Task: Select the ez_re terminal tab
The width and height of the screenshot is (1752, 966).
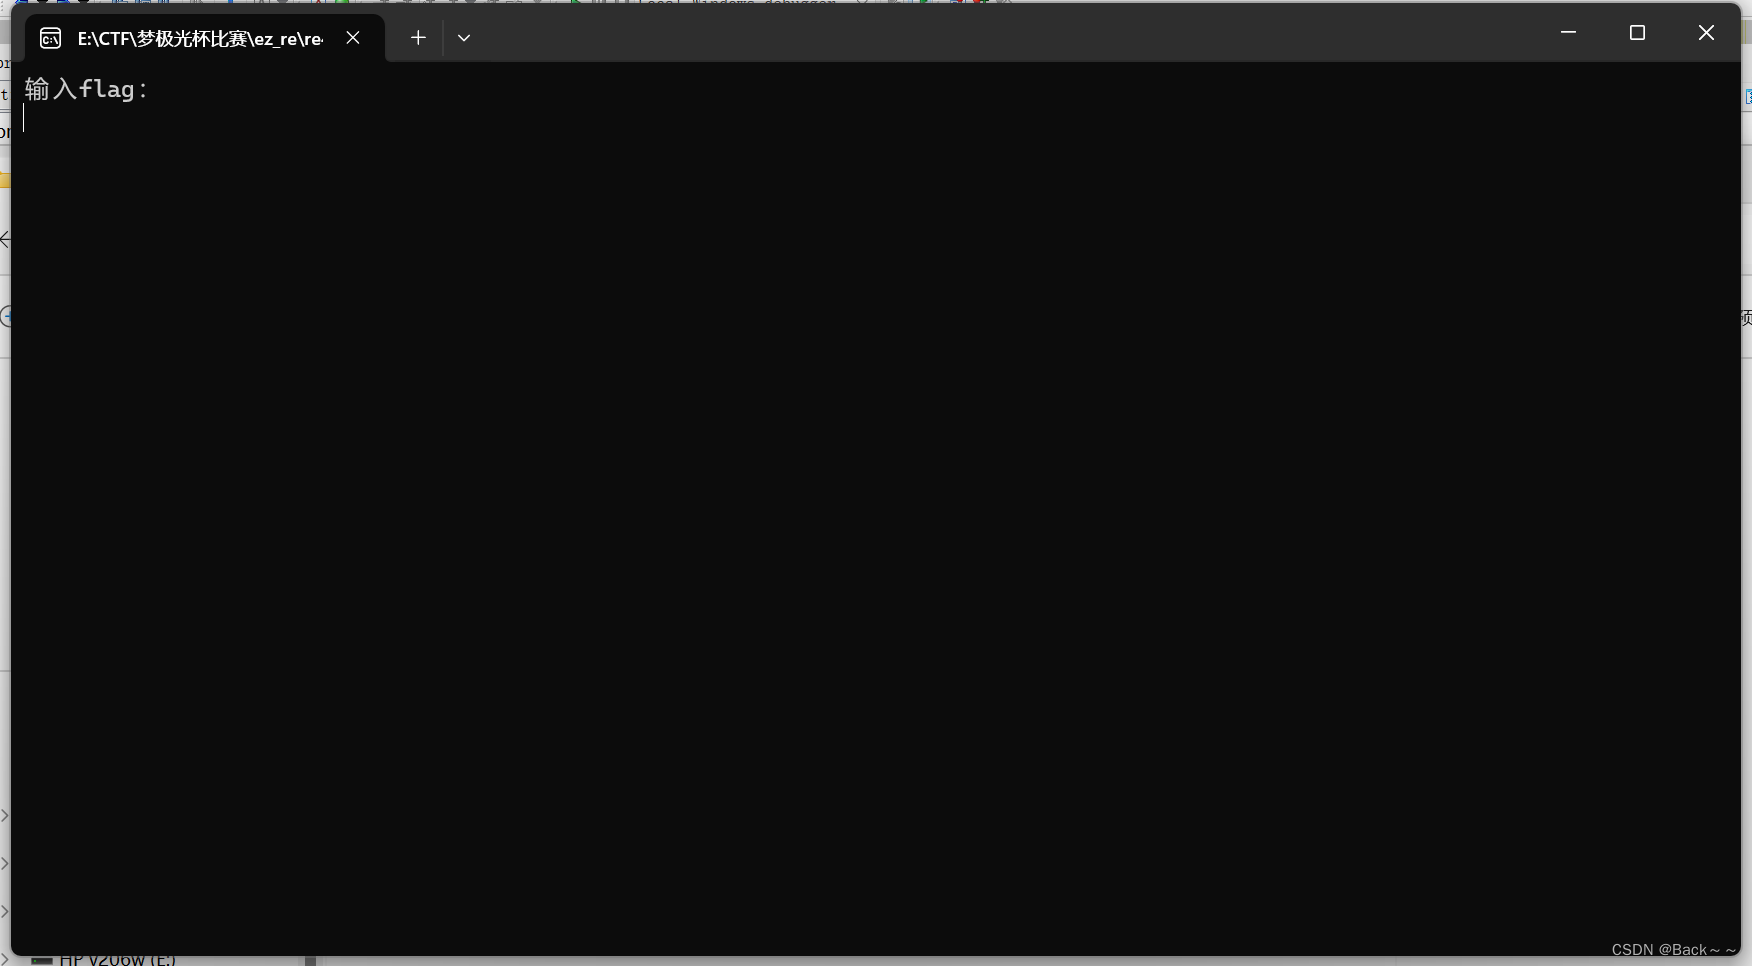Action: point(204,38)
